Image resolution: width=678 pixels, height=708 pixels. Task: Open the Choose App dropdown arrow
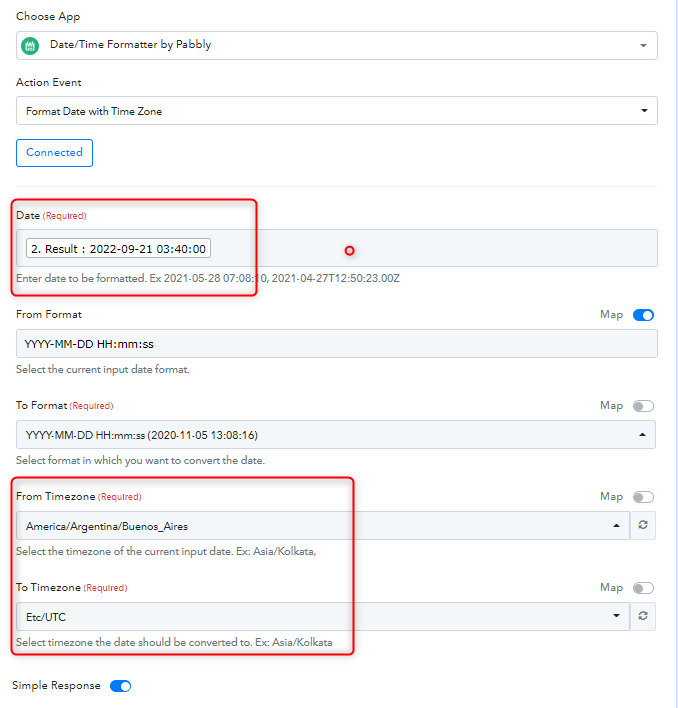(x=643, y=46)
